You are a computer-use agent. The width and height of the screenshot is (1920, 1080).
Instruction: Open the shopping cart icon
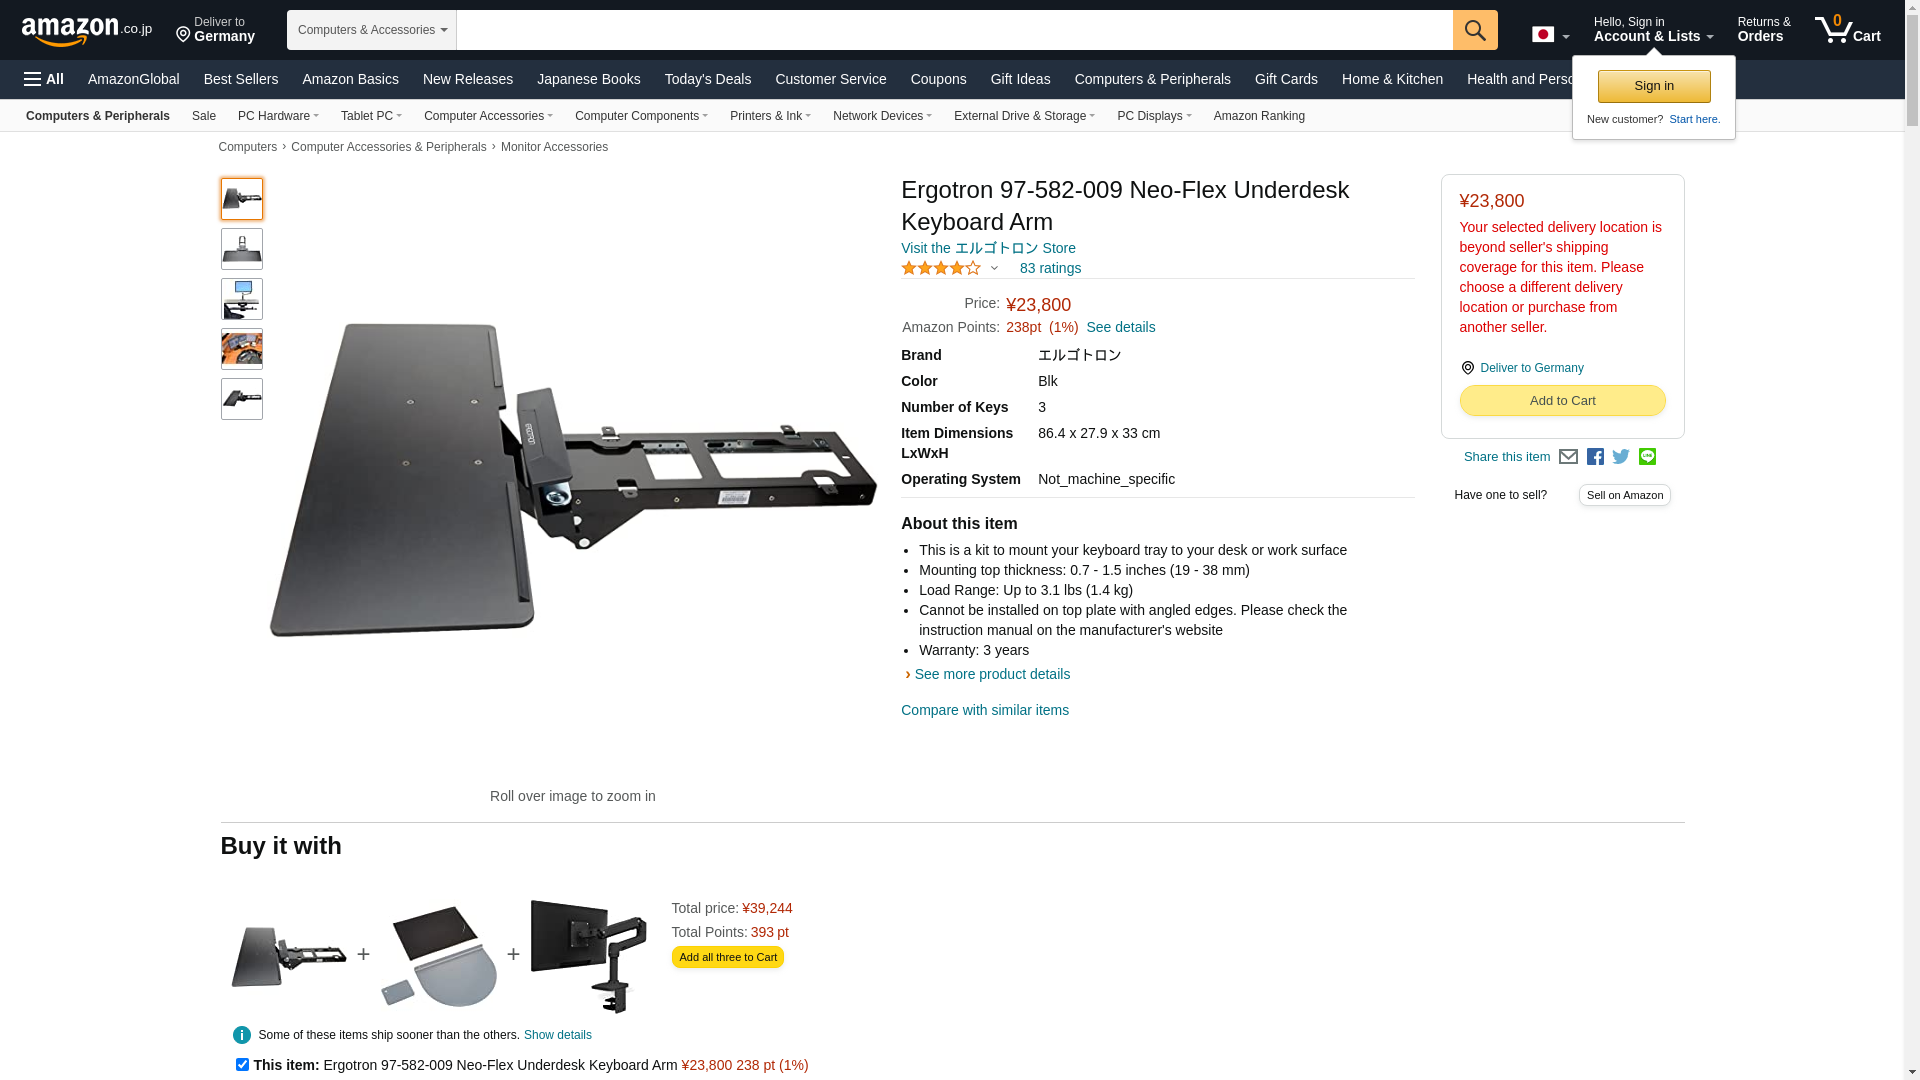pos(1847,30)
